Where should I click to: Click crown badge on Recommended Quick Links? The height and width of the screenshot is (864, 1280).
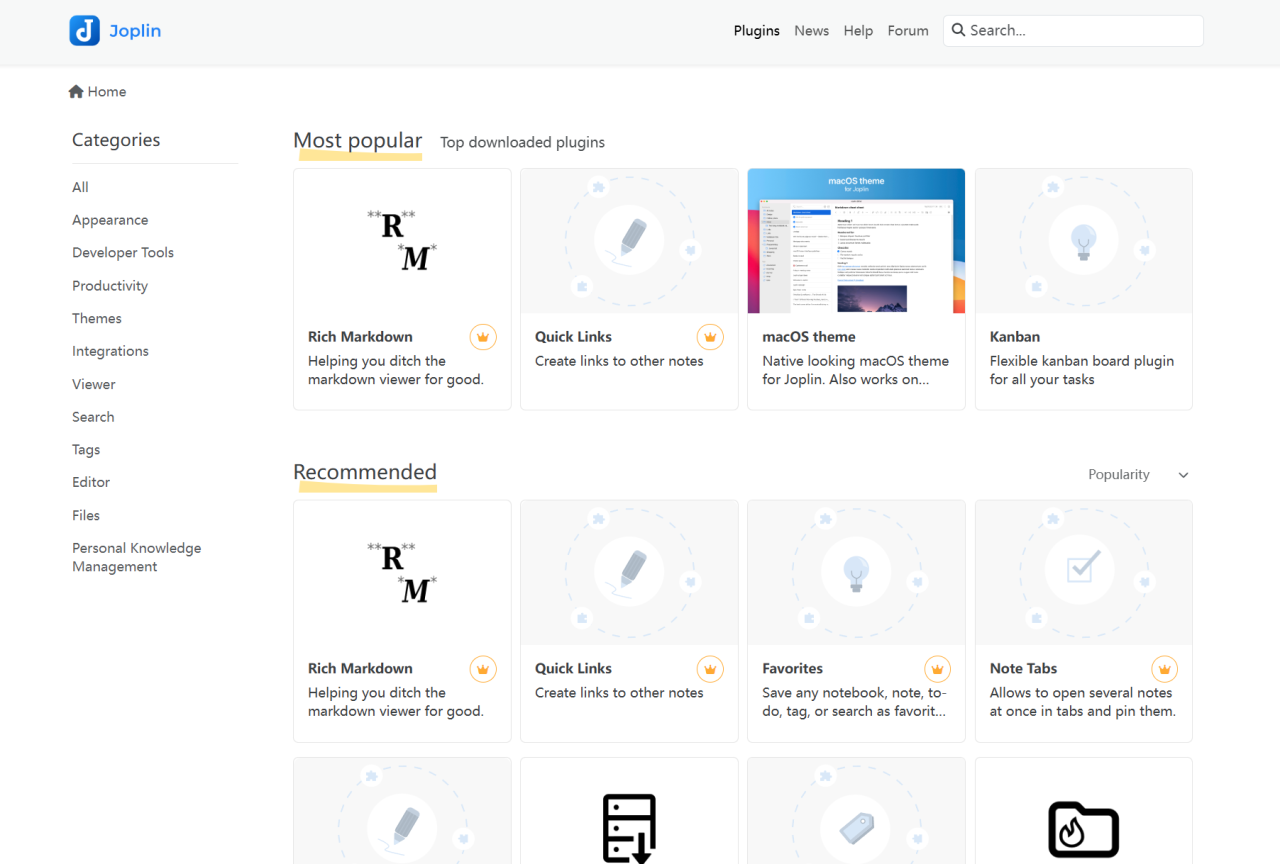710,669
